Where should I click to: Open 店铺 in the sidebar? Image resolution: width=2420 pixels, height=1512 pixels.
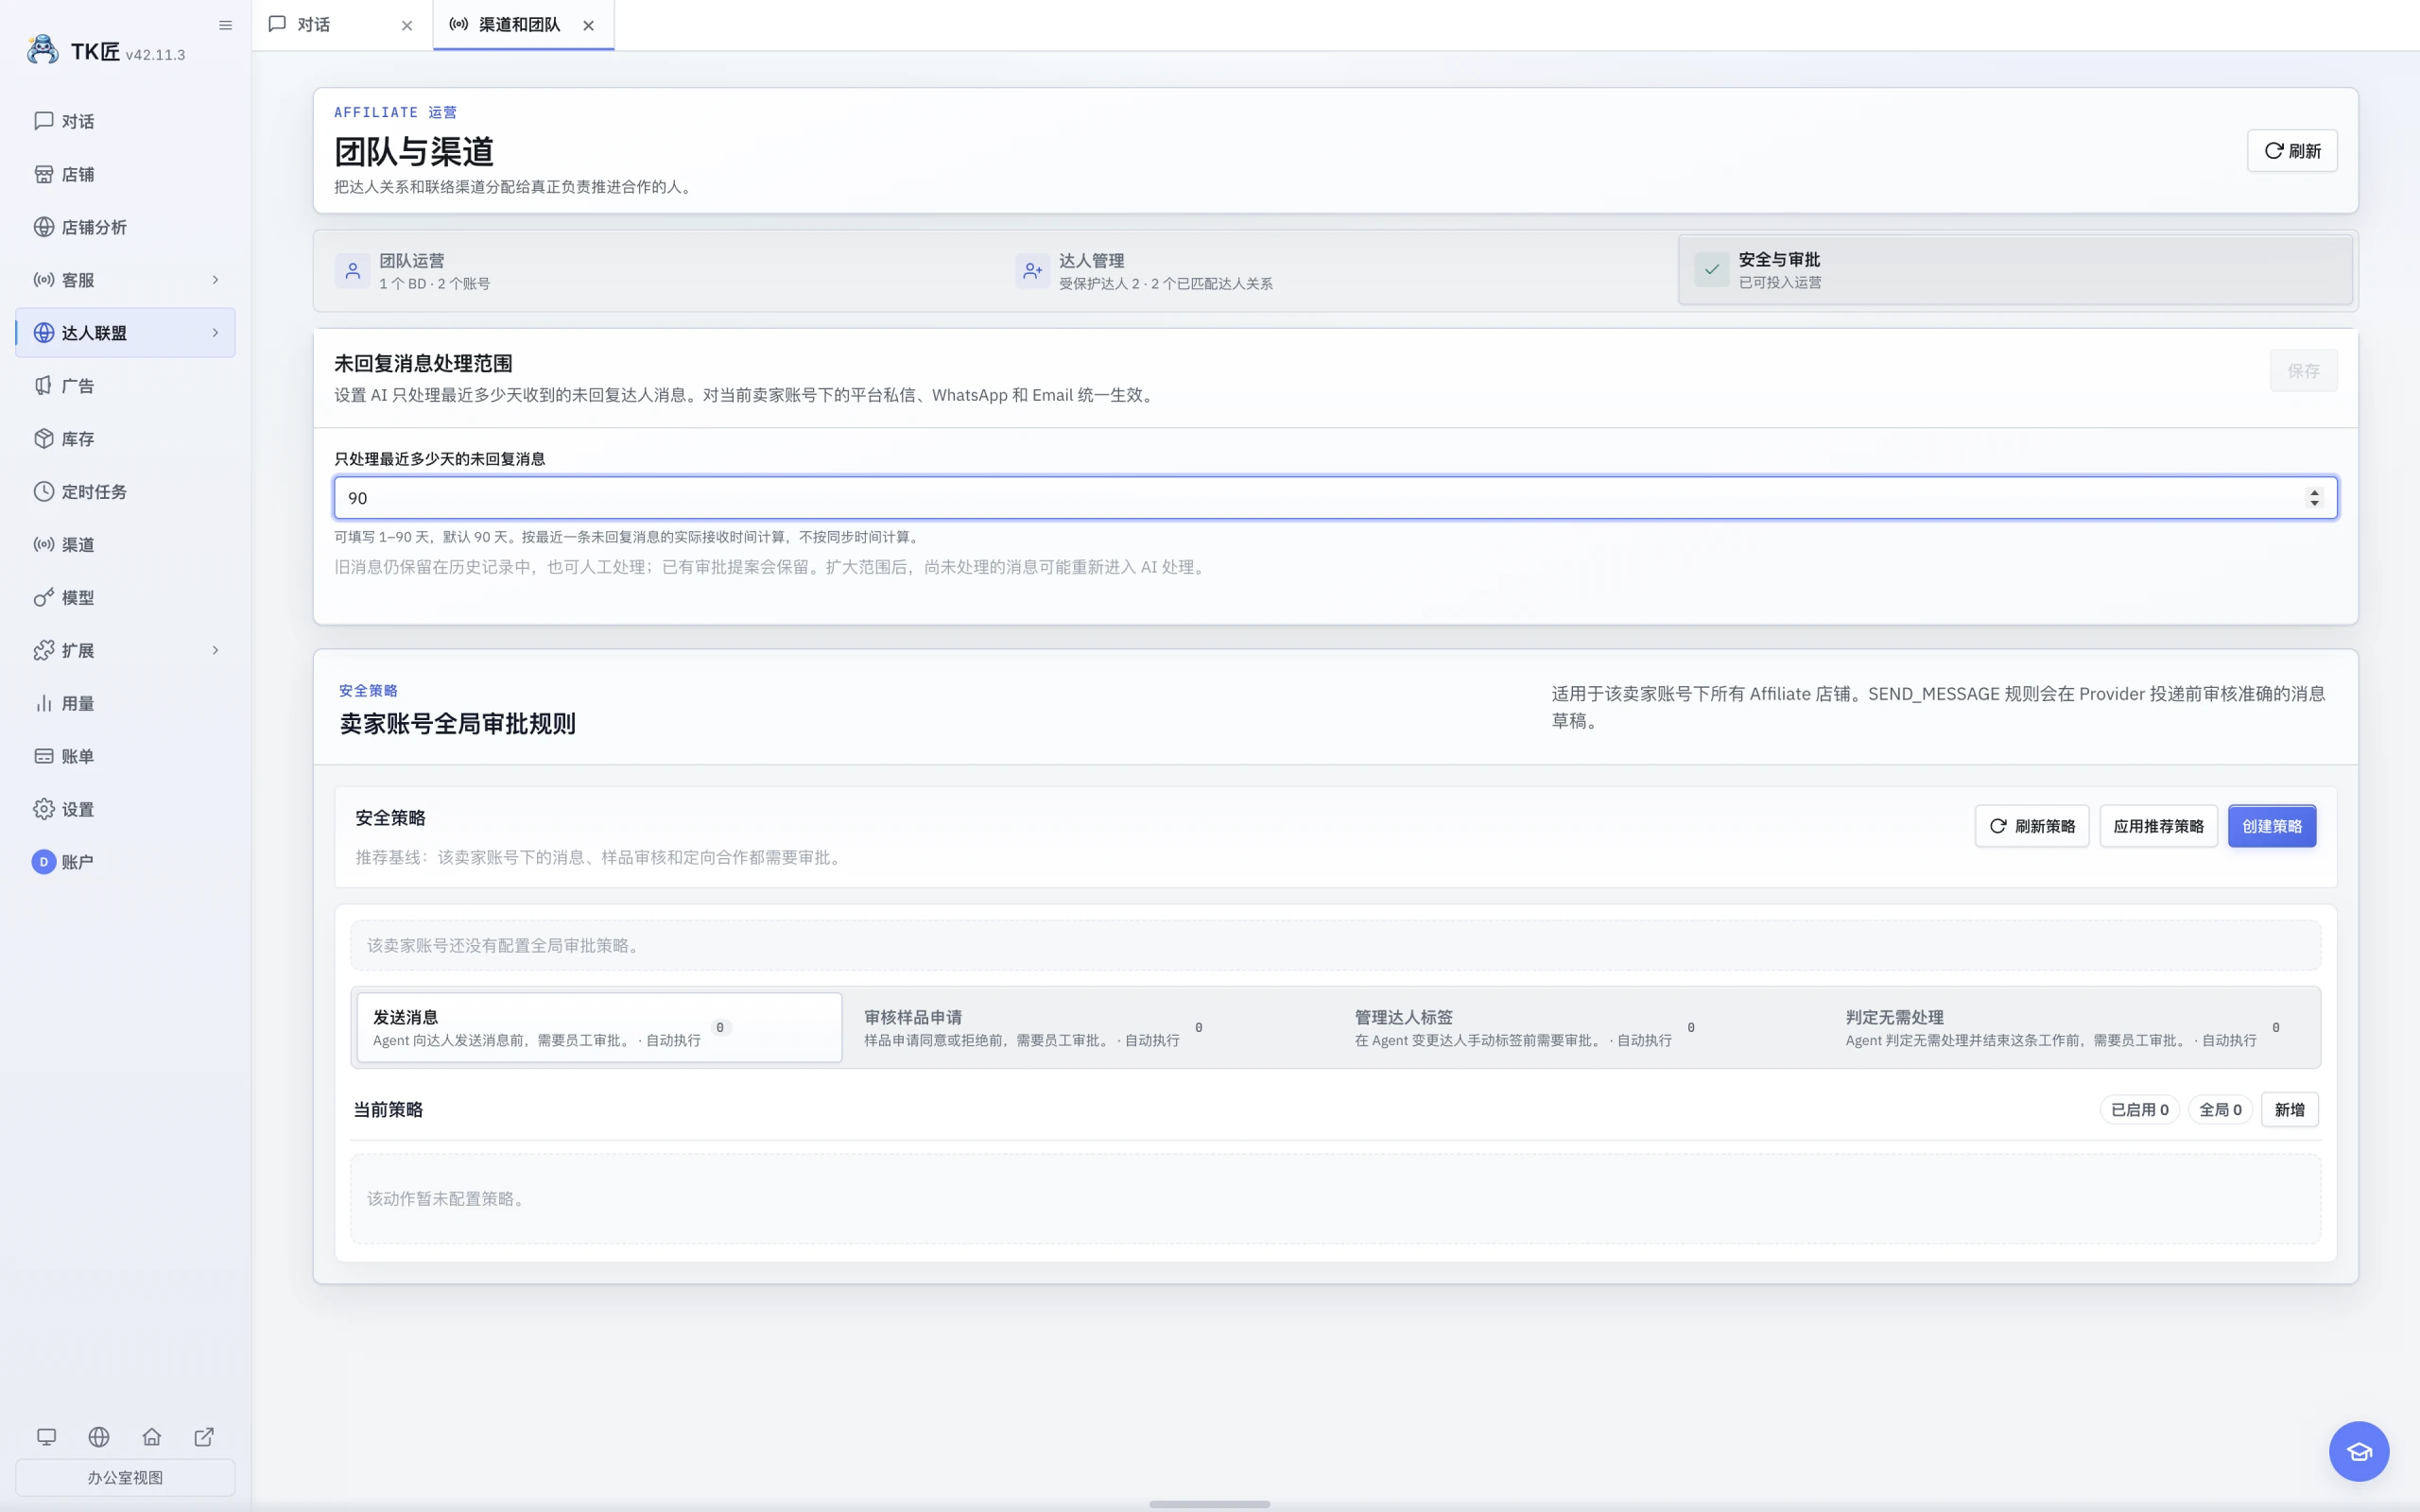(125, 174)
